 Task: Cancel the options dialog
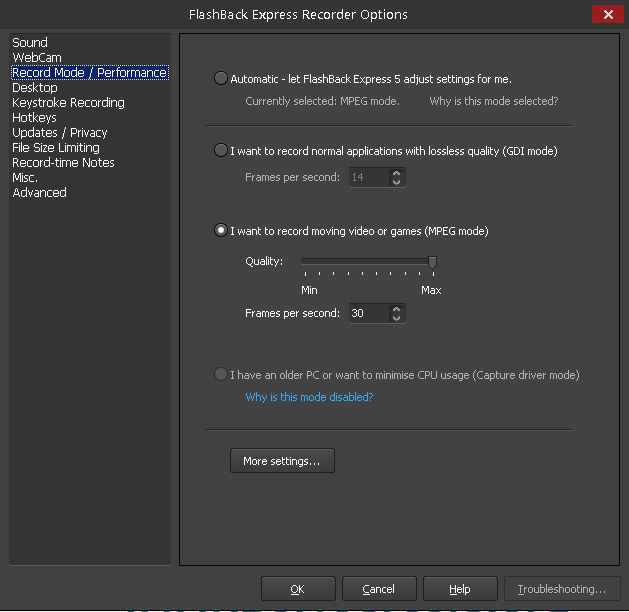click(379, 589)
